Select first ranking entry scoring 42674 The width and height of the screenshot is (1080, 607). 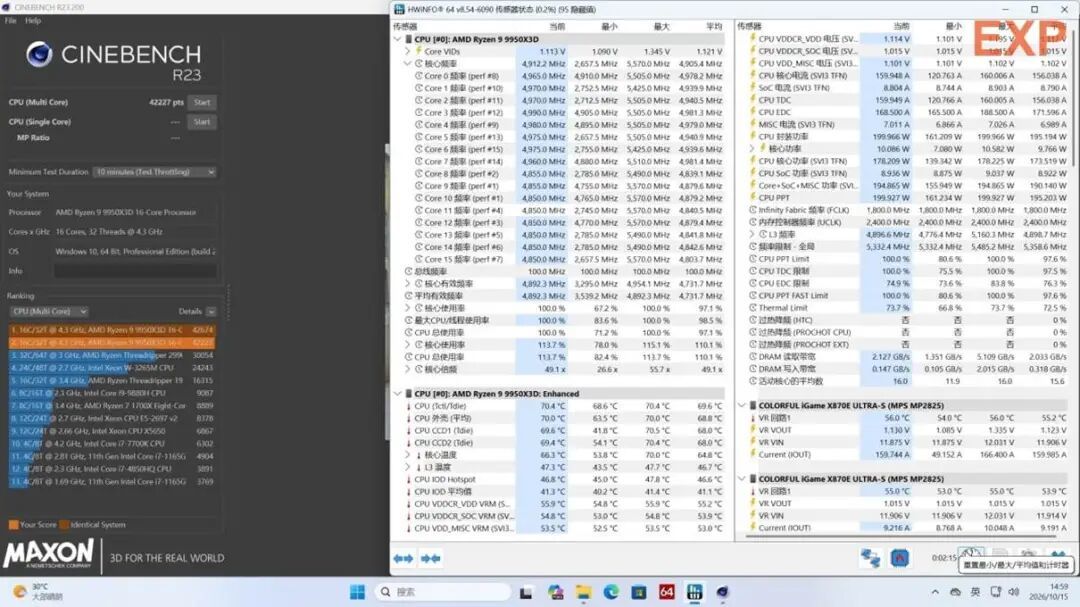[112, 330]
